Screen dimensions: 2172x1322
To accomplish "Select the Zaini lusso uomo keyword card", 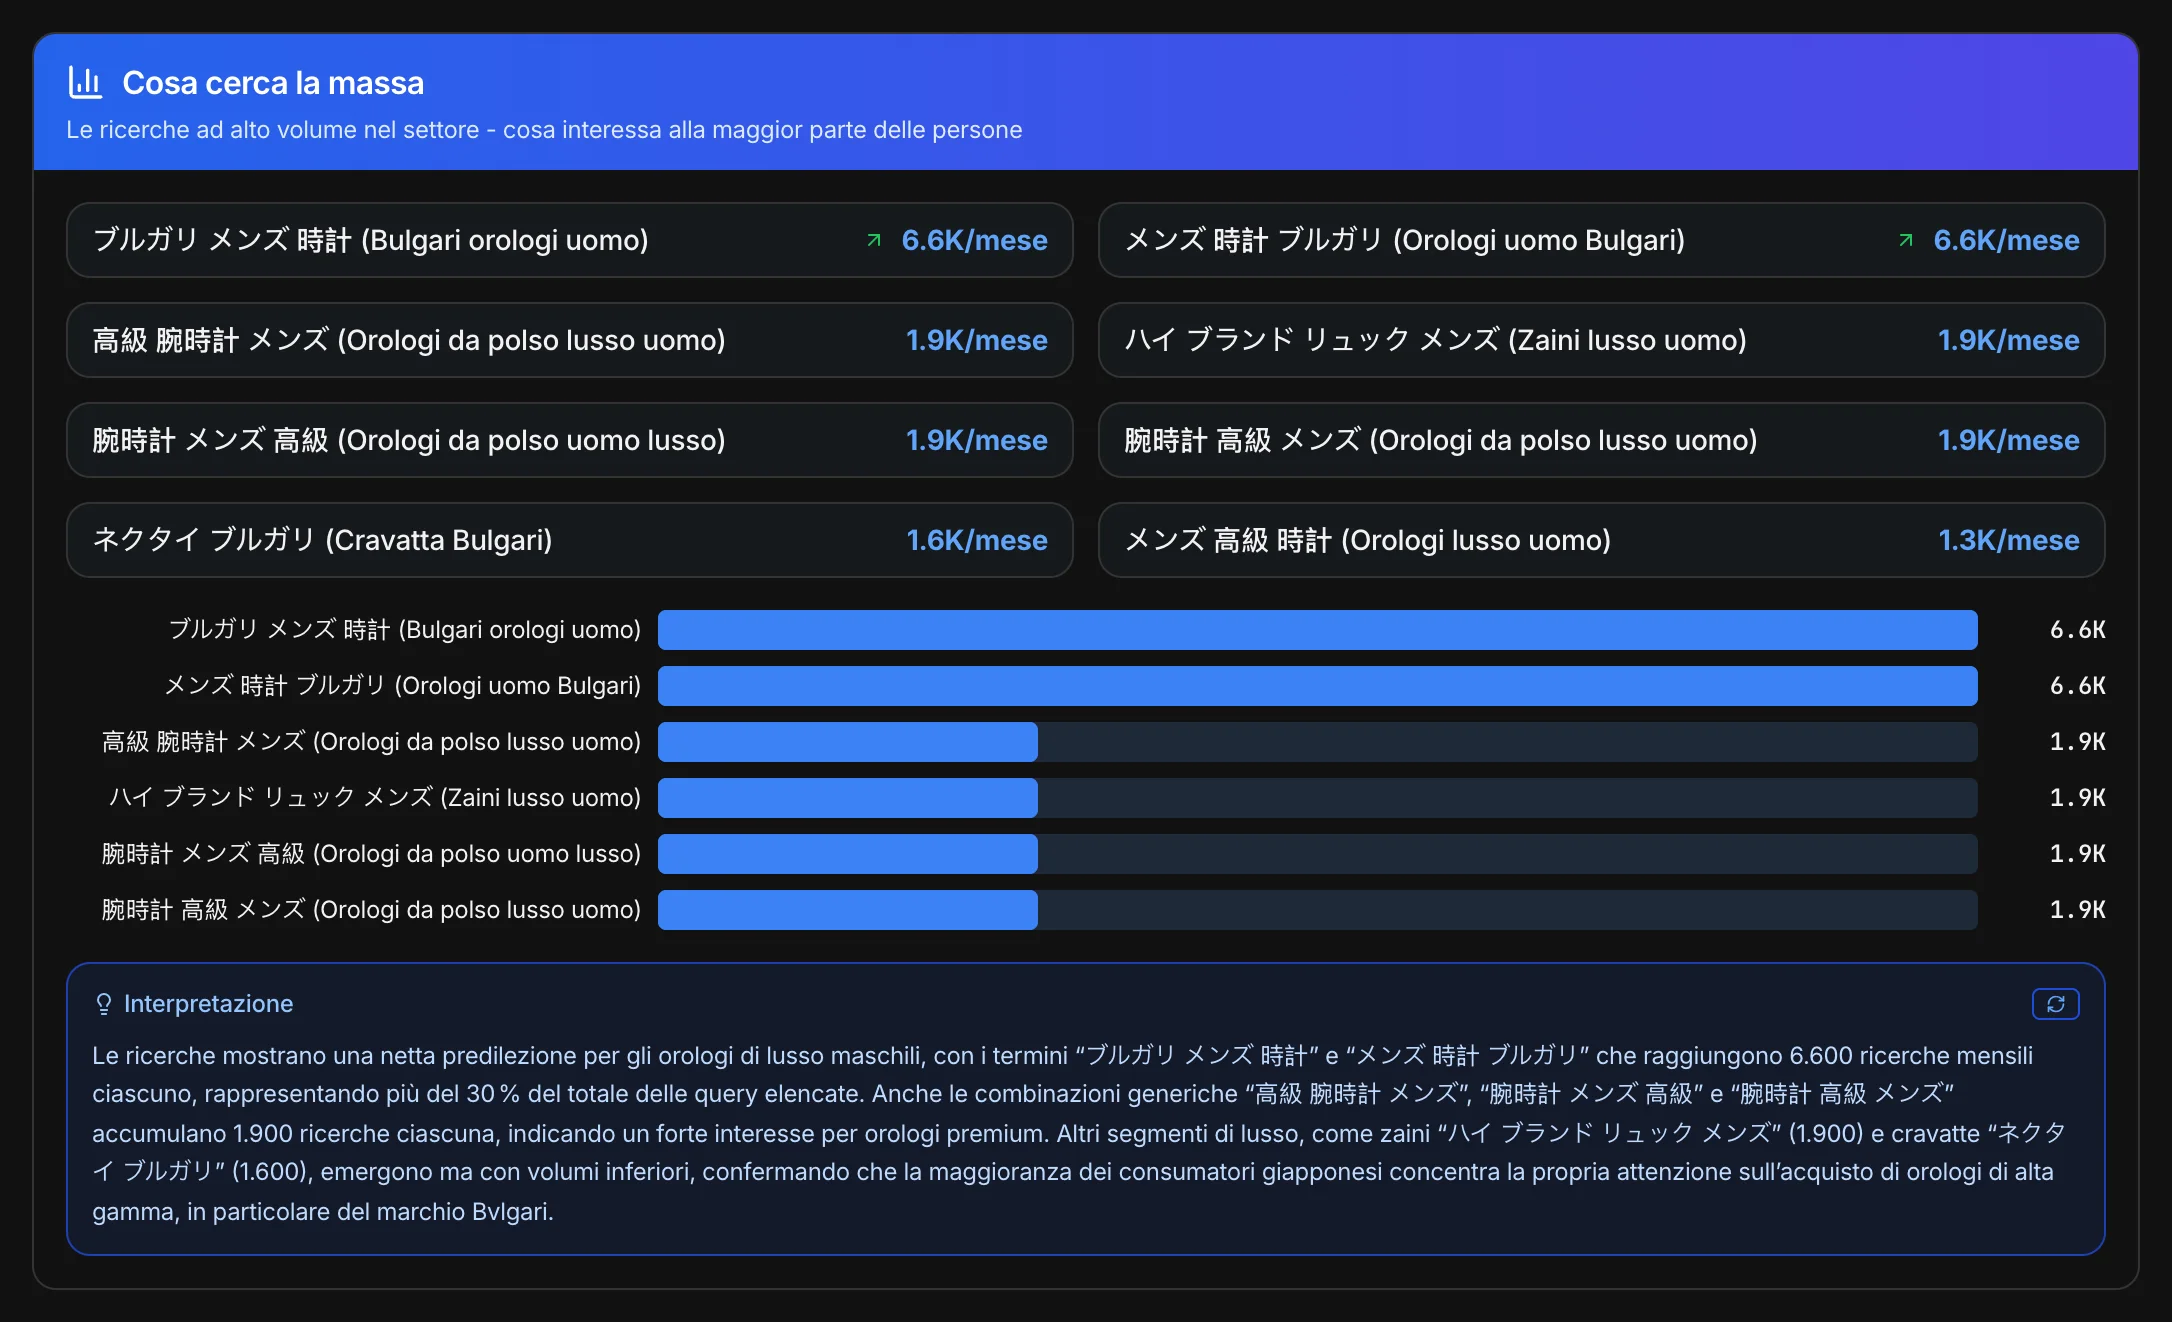I will point(1601,340).
